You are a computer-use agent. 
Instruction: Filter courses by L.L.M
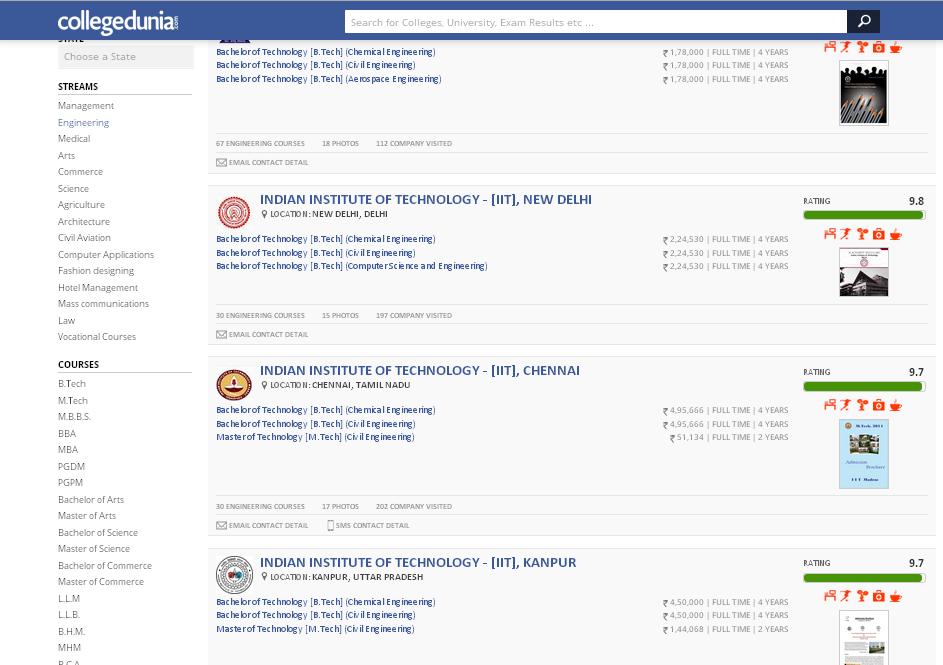click(x=69, y=599)
